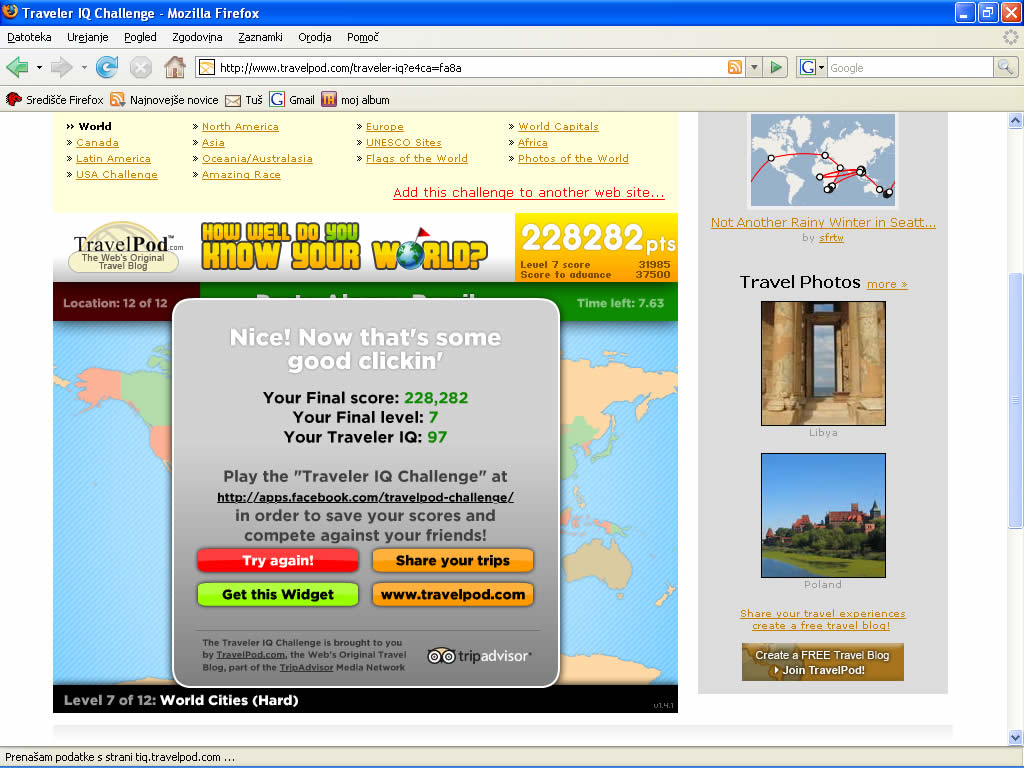Click the green Get this Widget button

click(278, 594)
